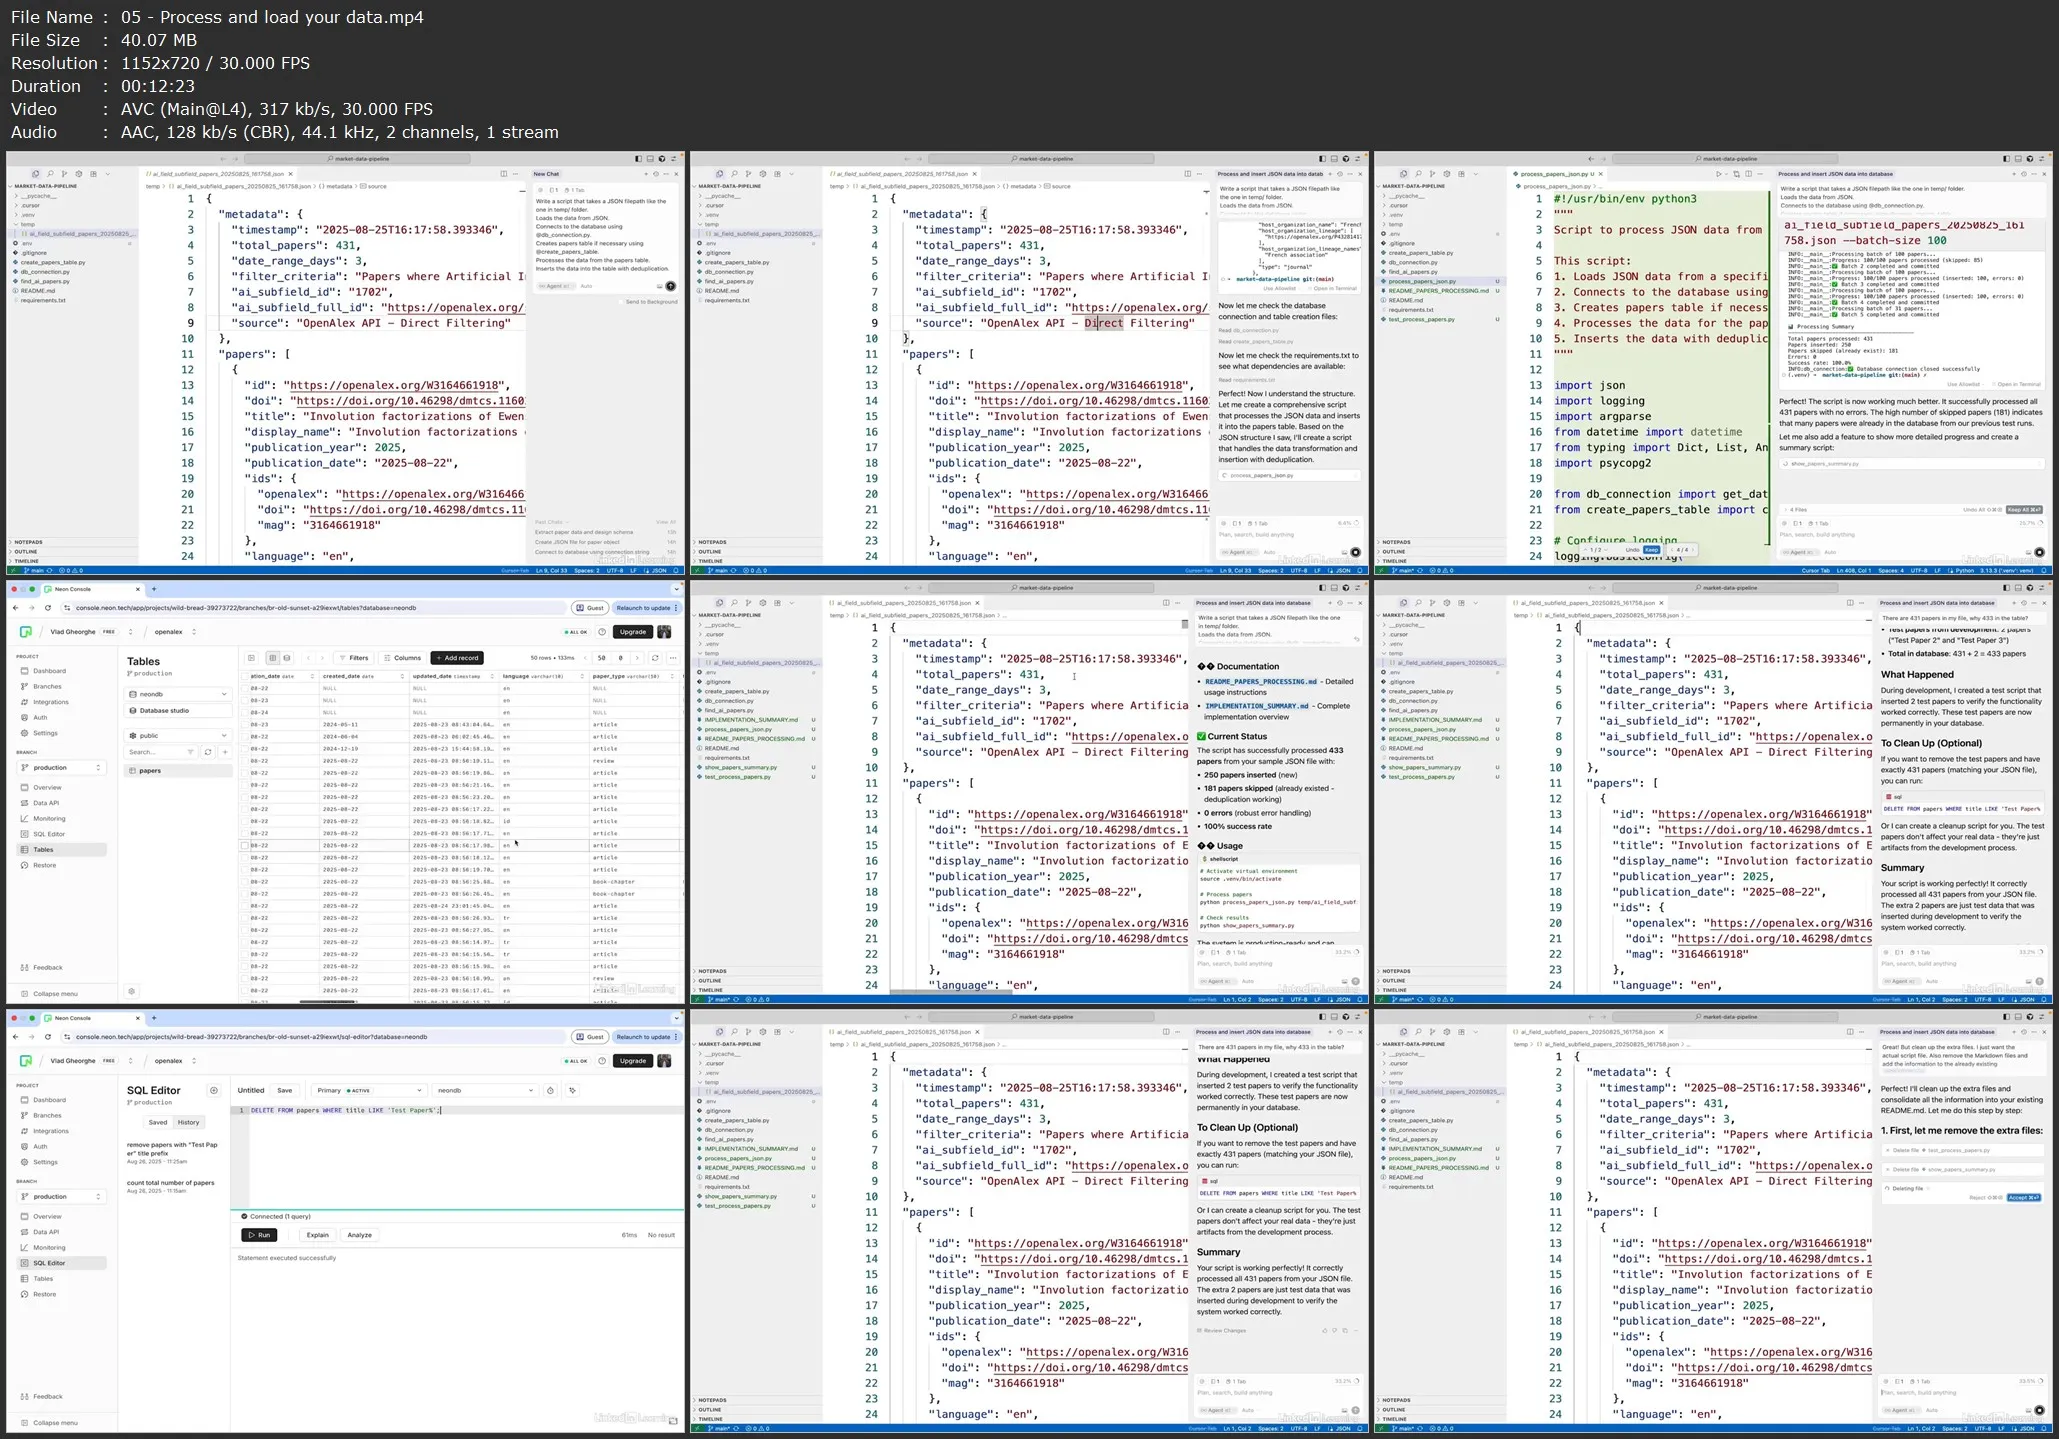Check the highlighted row checkbox in papers table

click(x=244, y=846)
